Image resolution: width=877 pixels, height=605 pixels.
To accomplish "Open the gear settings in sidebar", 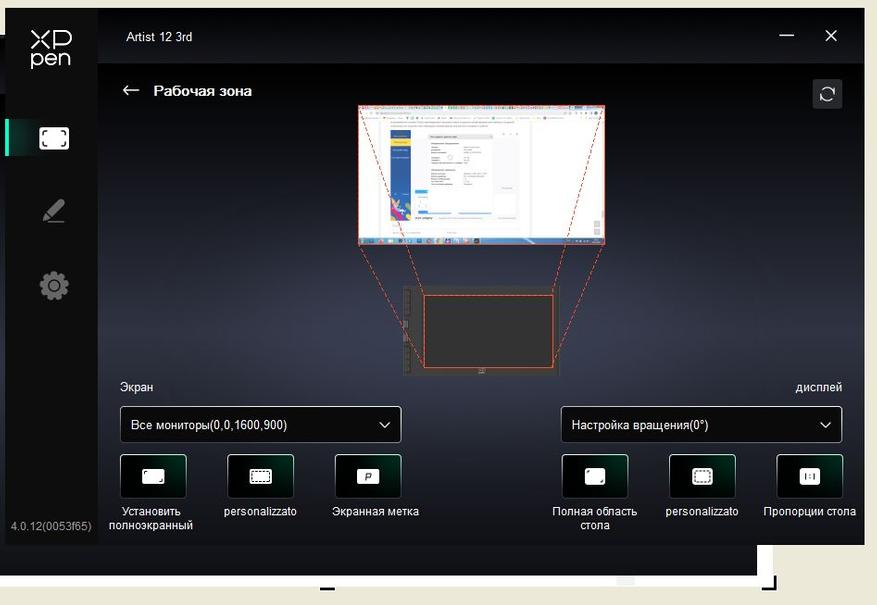I will [54, 286].
